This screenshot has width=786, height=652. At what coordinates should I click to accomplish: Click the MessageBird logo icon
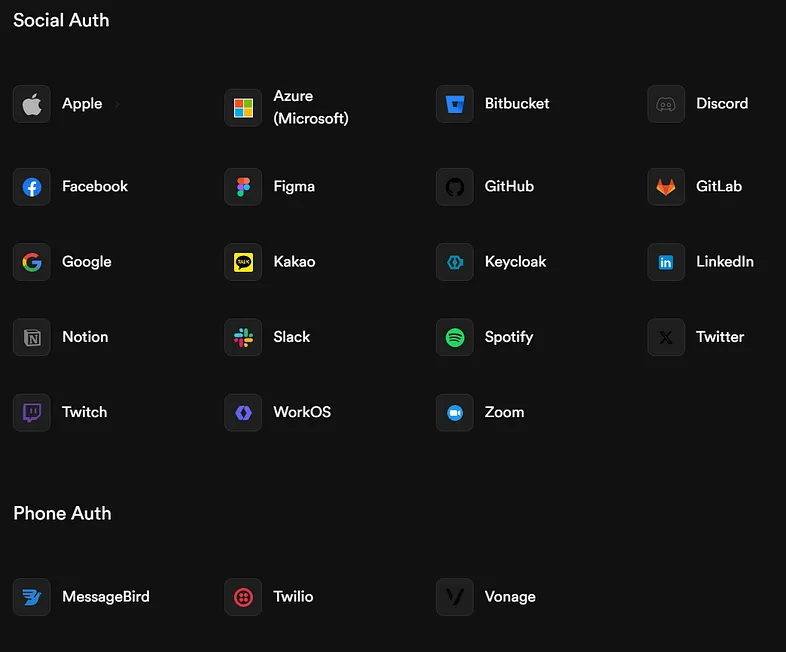[32, 597]
